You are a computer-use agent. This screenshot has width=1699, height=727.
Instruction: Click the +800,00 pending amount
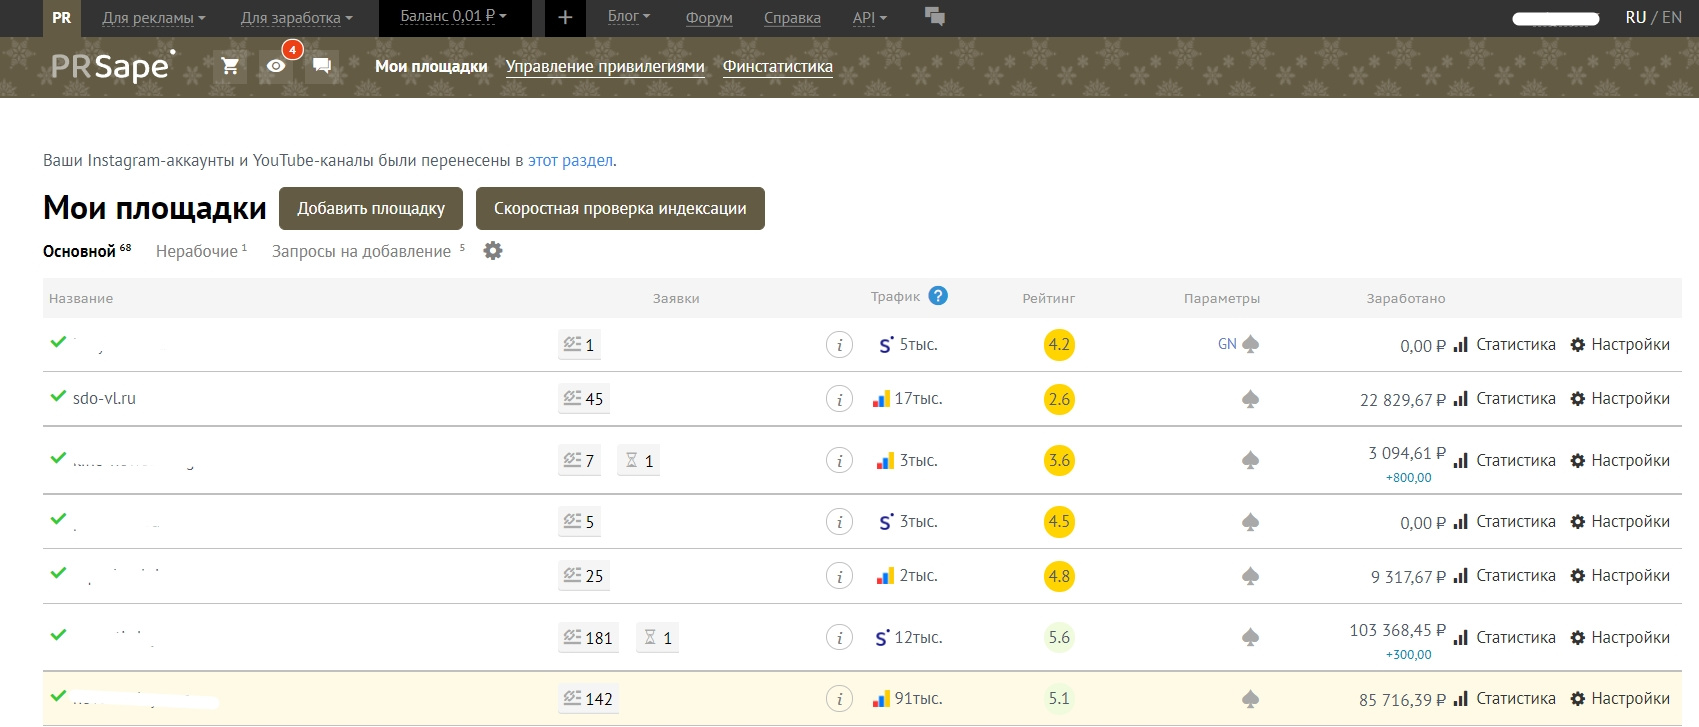pos(1409,478)
